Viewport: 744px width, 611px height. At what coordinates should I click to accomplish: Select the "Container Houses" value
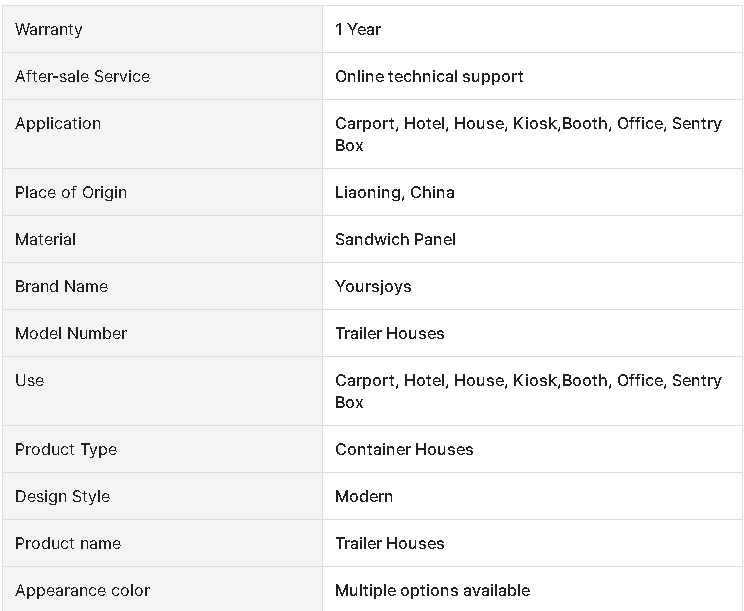point(404,449)
